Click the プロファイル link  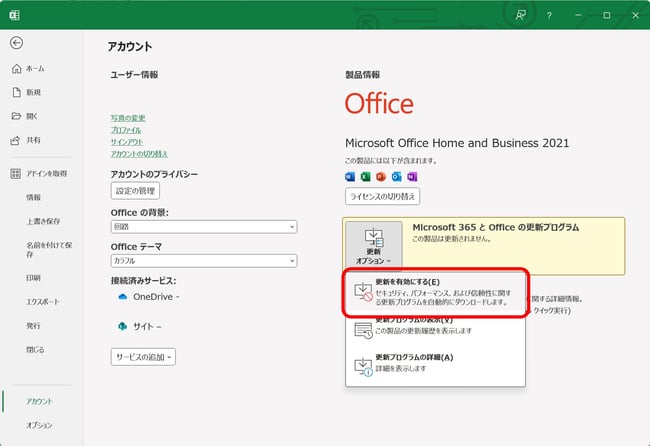[x=126, y=130]
